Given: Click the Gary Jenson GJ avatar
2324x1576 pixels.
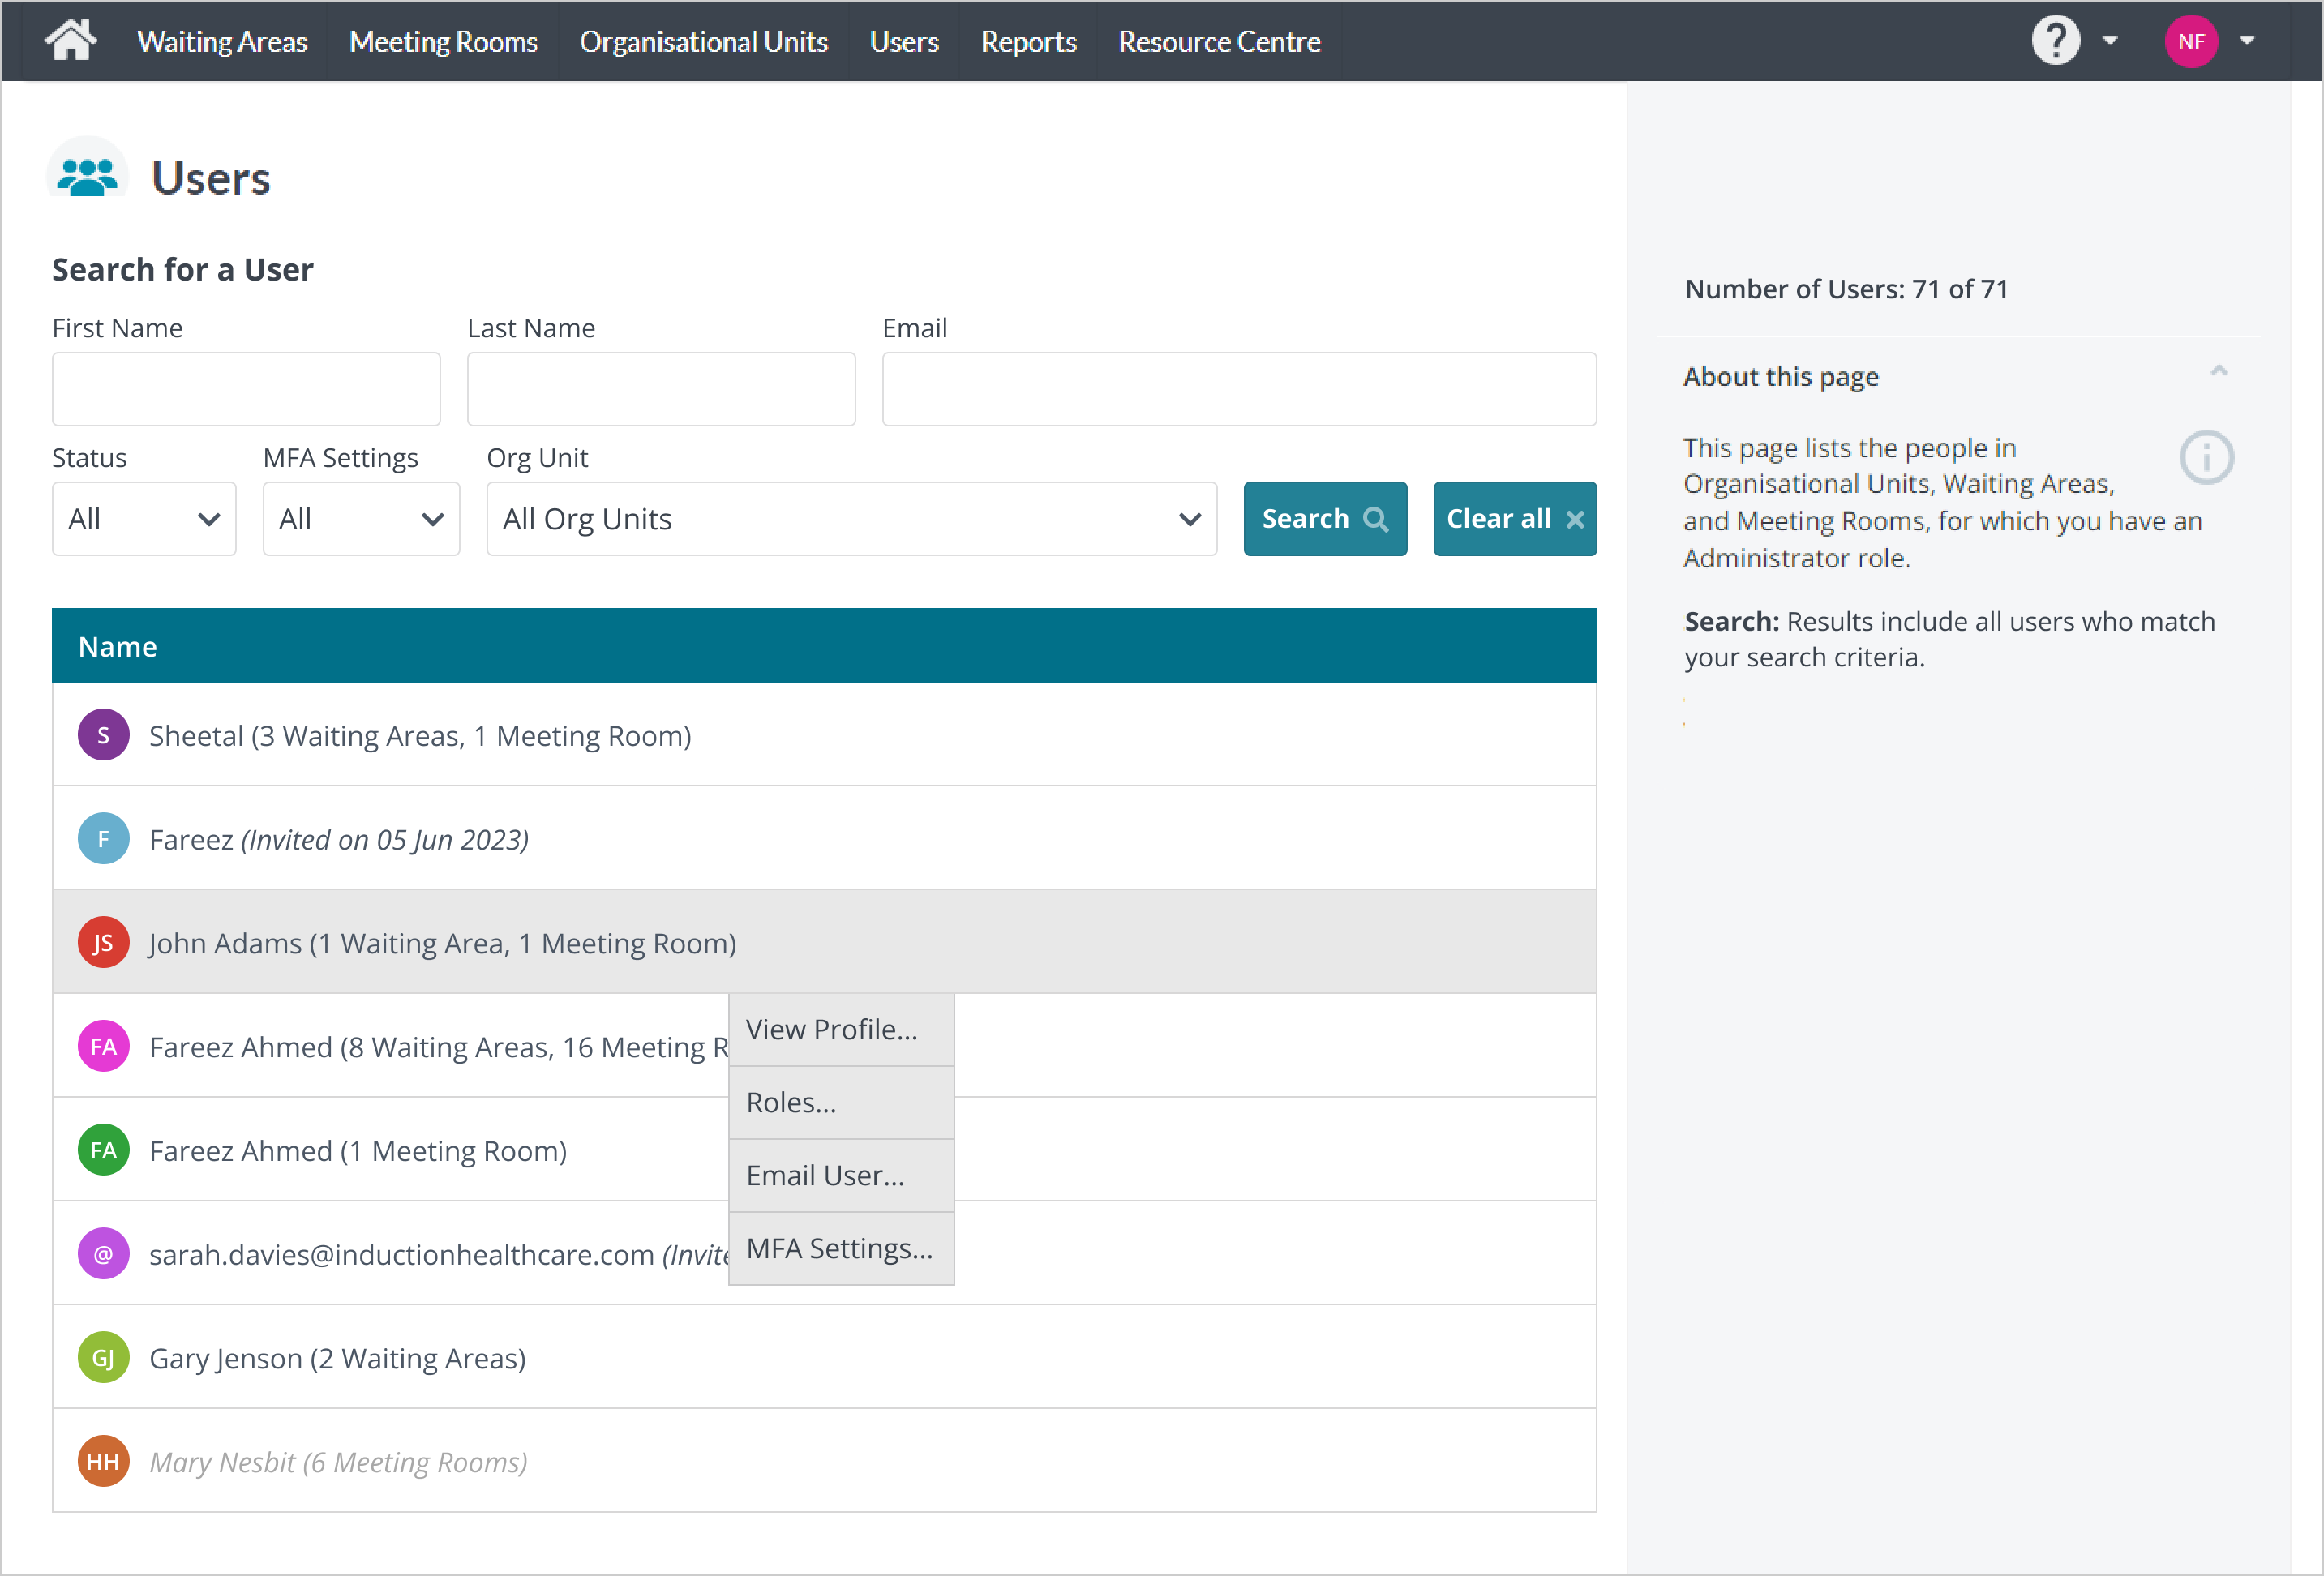Looking at the screenshot, I should tap(104, 1358).
